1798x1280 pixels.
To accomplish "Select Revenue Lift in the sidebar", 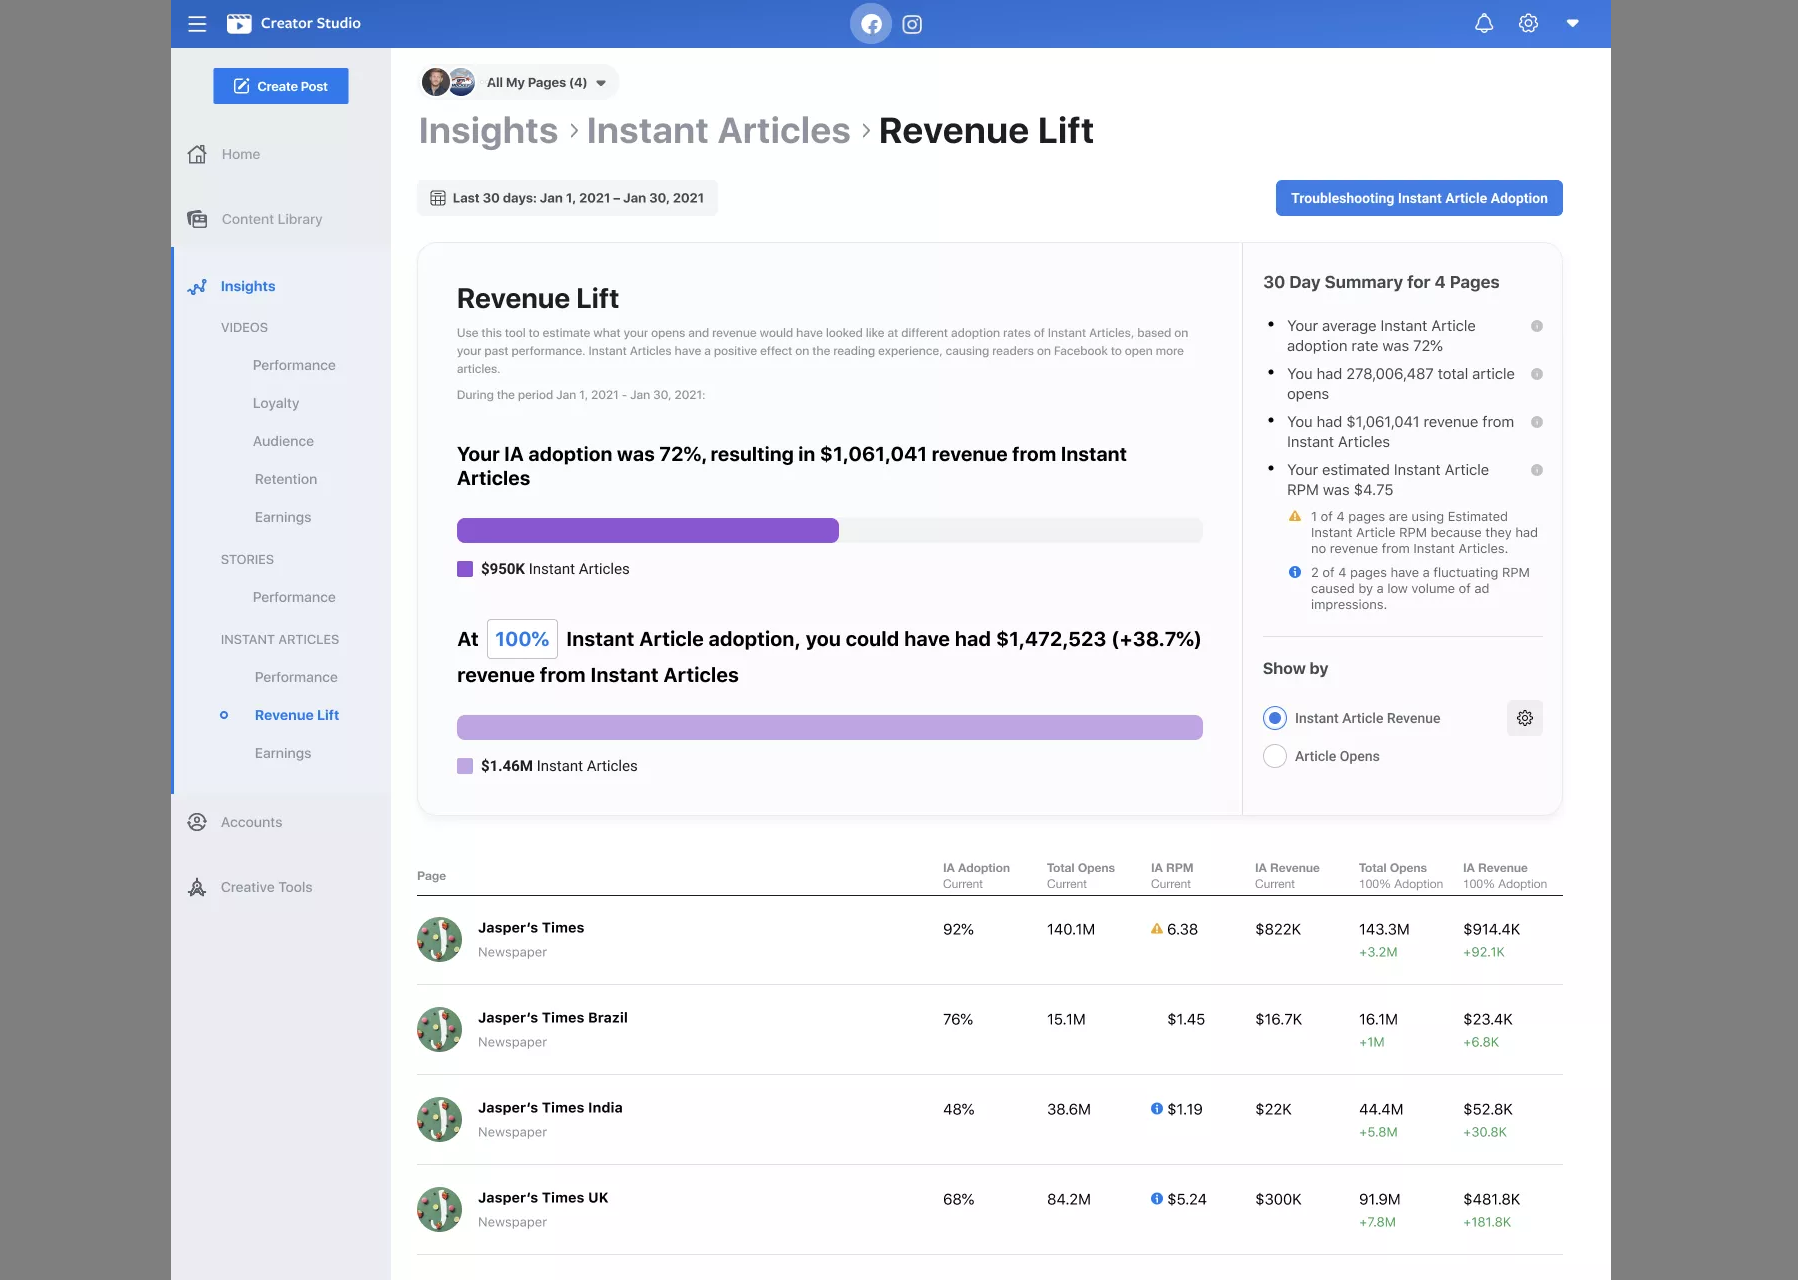I will [x=297, y=715].
